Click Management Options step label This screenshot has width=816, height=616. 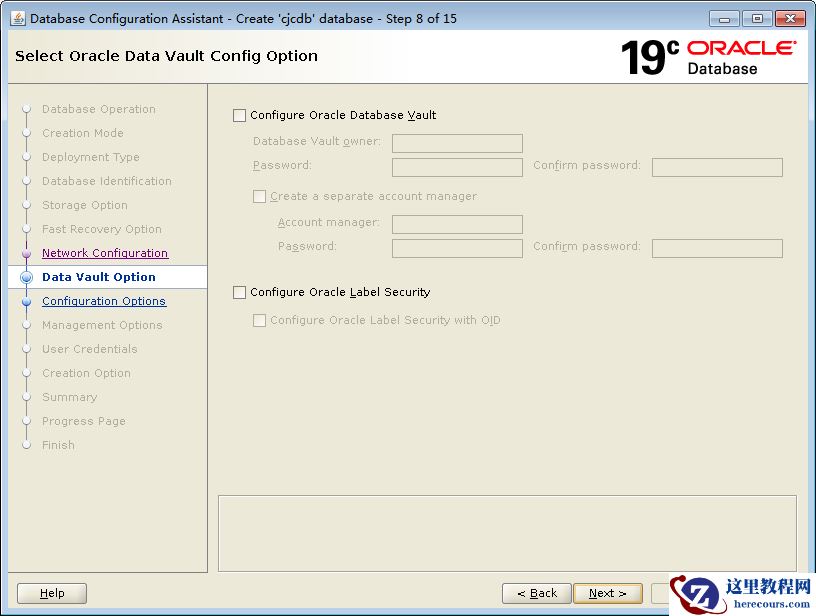[x=102, y=325]
